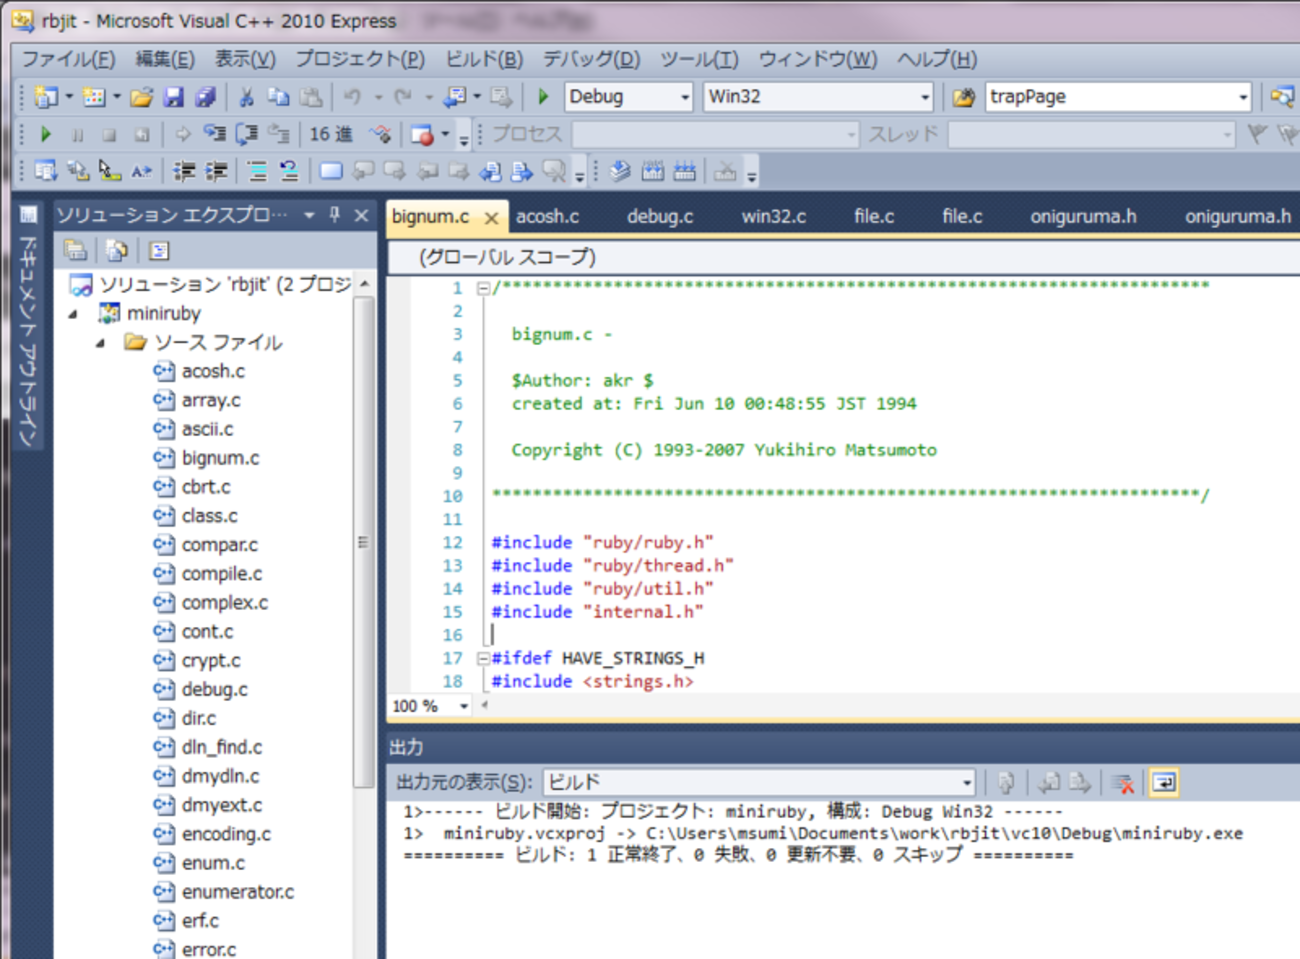
Task: Open compile.c in Solution Explorer
Action: 221,574
